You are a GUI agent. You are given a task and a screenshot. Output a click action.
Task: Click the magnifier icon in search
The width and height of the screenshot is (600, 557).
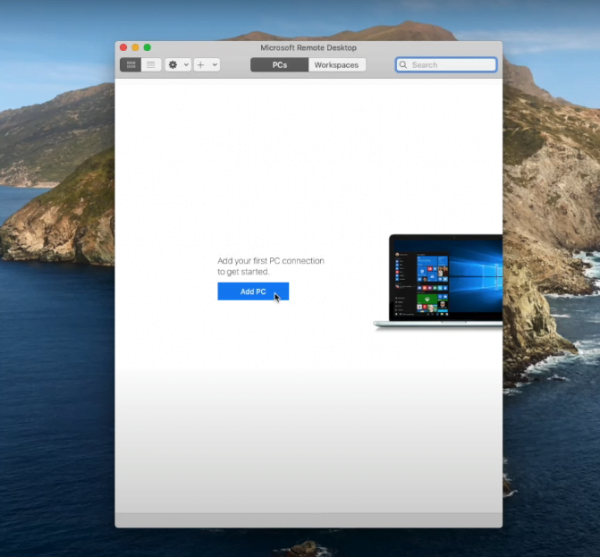tap(403, 65)
